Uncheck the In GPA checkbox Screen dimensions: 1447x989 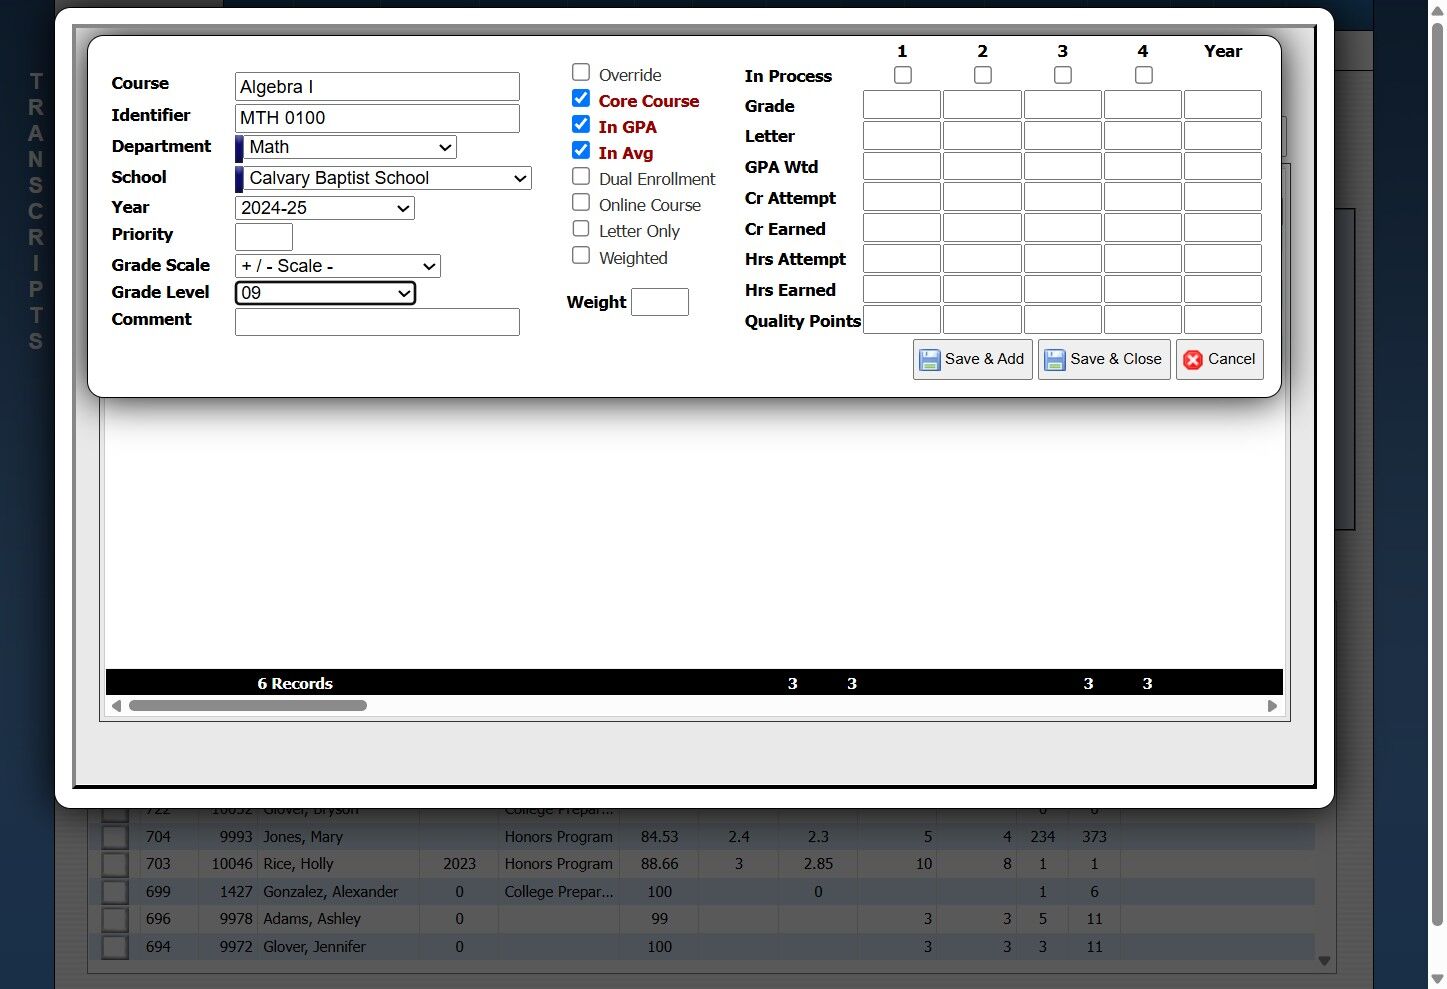coord(581,124)
